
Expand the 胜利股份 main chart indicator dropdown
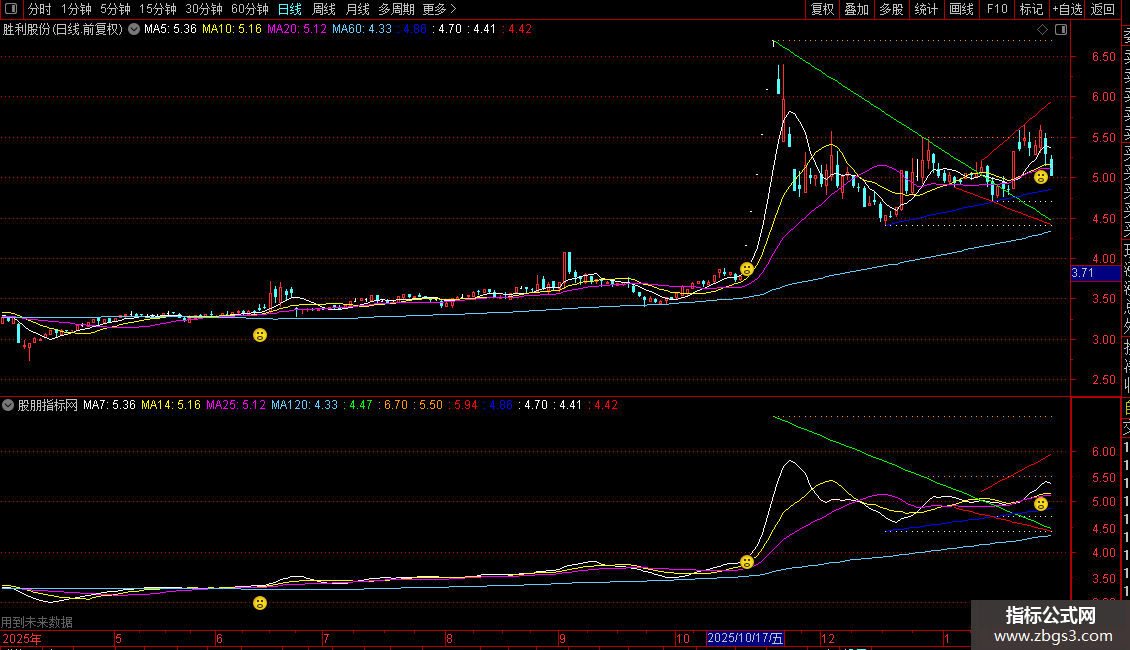[134, 29]
